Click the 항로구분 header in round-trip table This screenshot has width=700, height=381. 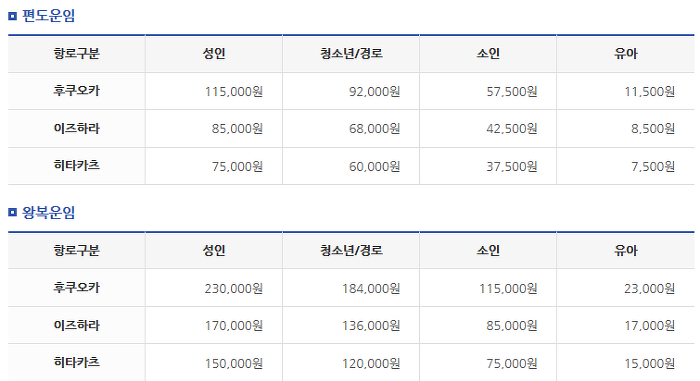76,250
